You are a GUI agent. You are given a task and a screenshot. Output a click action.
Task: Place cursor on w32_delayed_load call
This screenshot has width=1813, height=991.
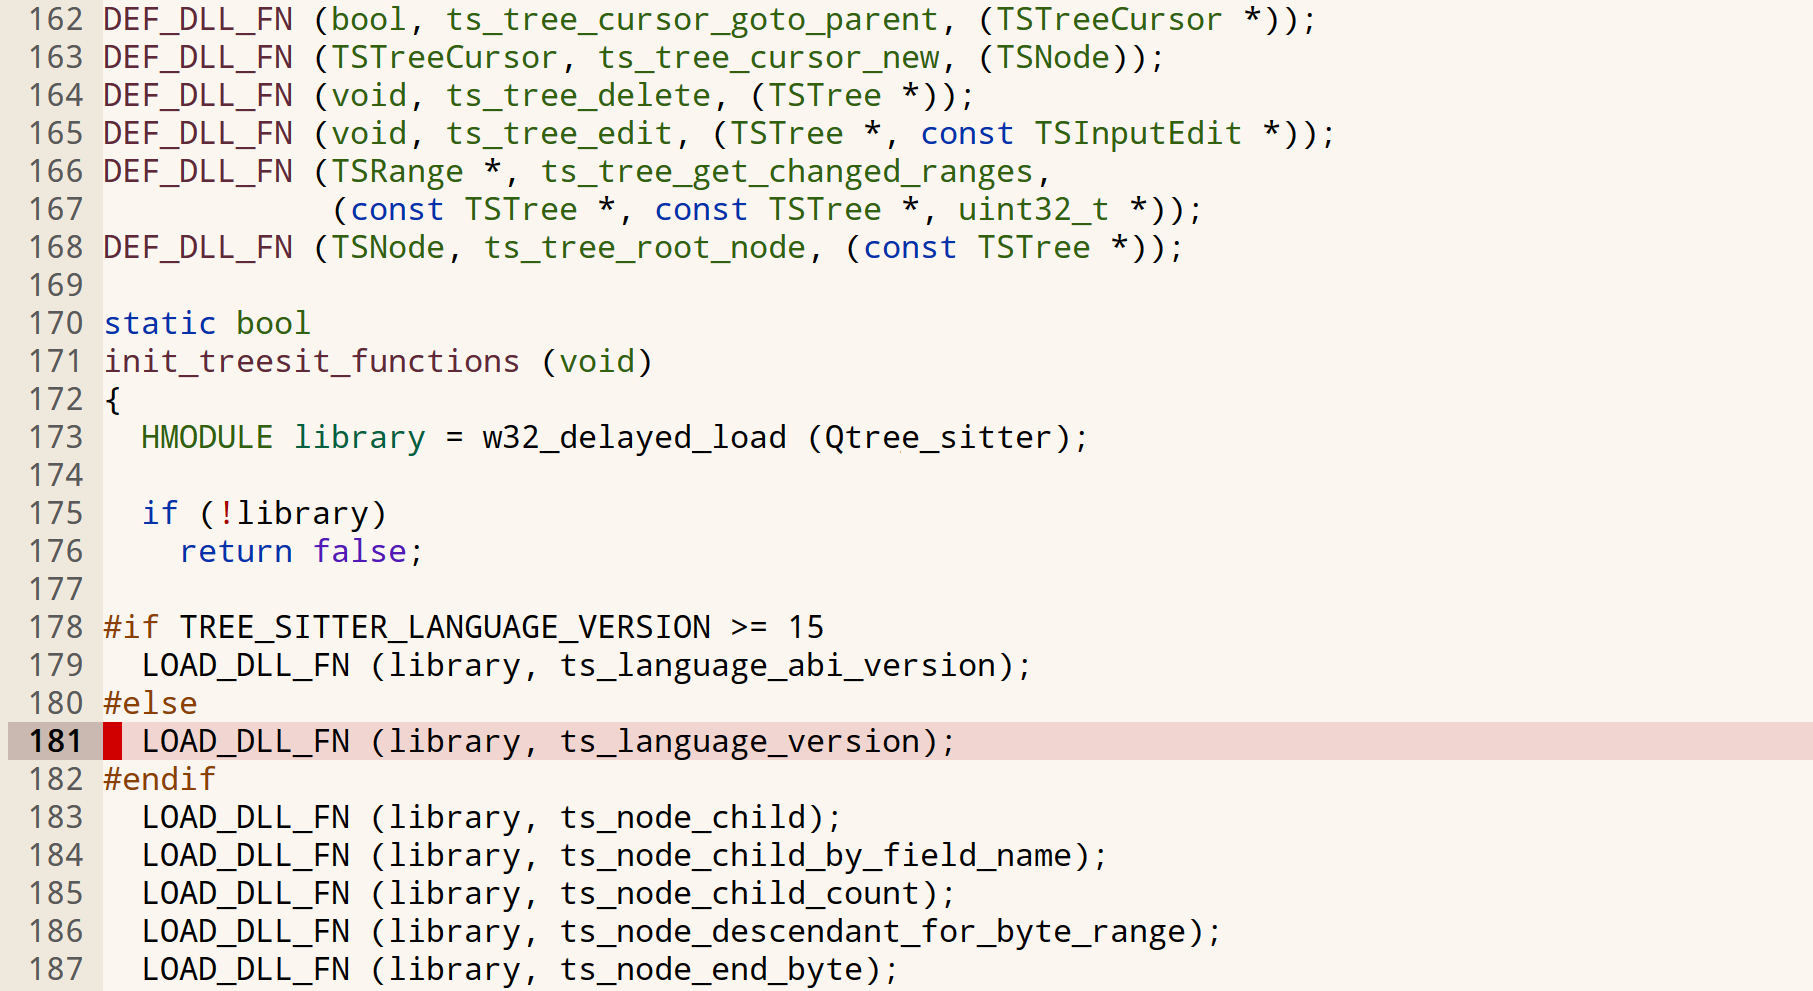634,437
